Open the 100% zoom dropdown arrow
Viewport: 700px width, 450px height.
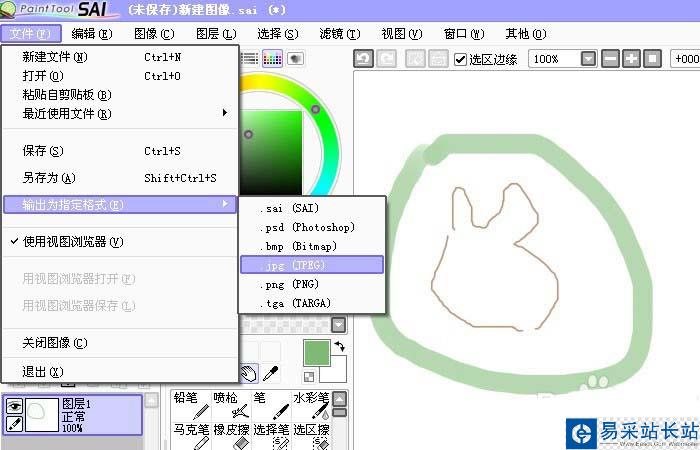(x=589, y=59)
